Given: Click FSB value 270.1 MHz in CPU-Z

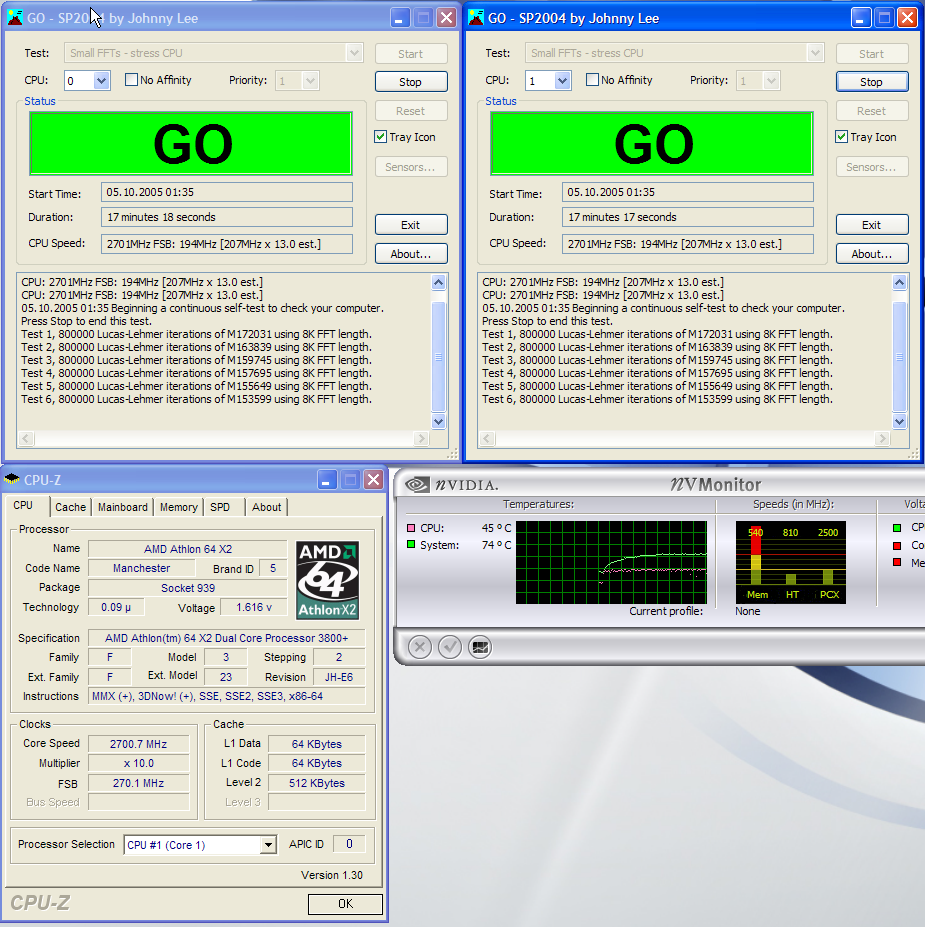Looking at the screenshot, I should (138, 783).
